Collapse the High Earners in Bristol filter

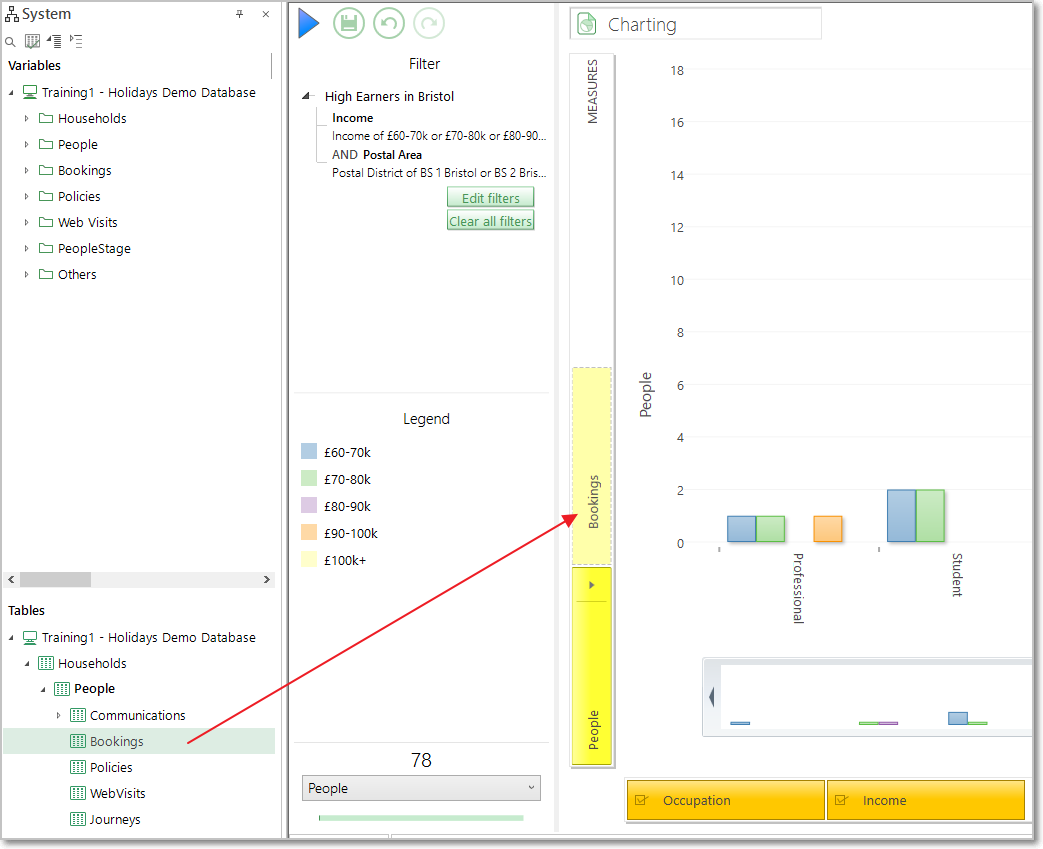(x=306, y=96)
